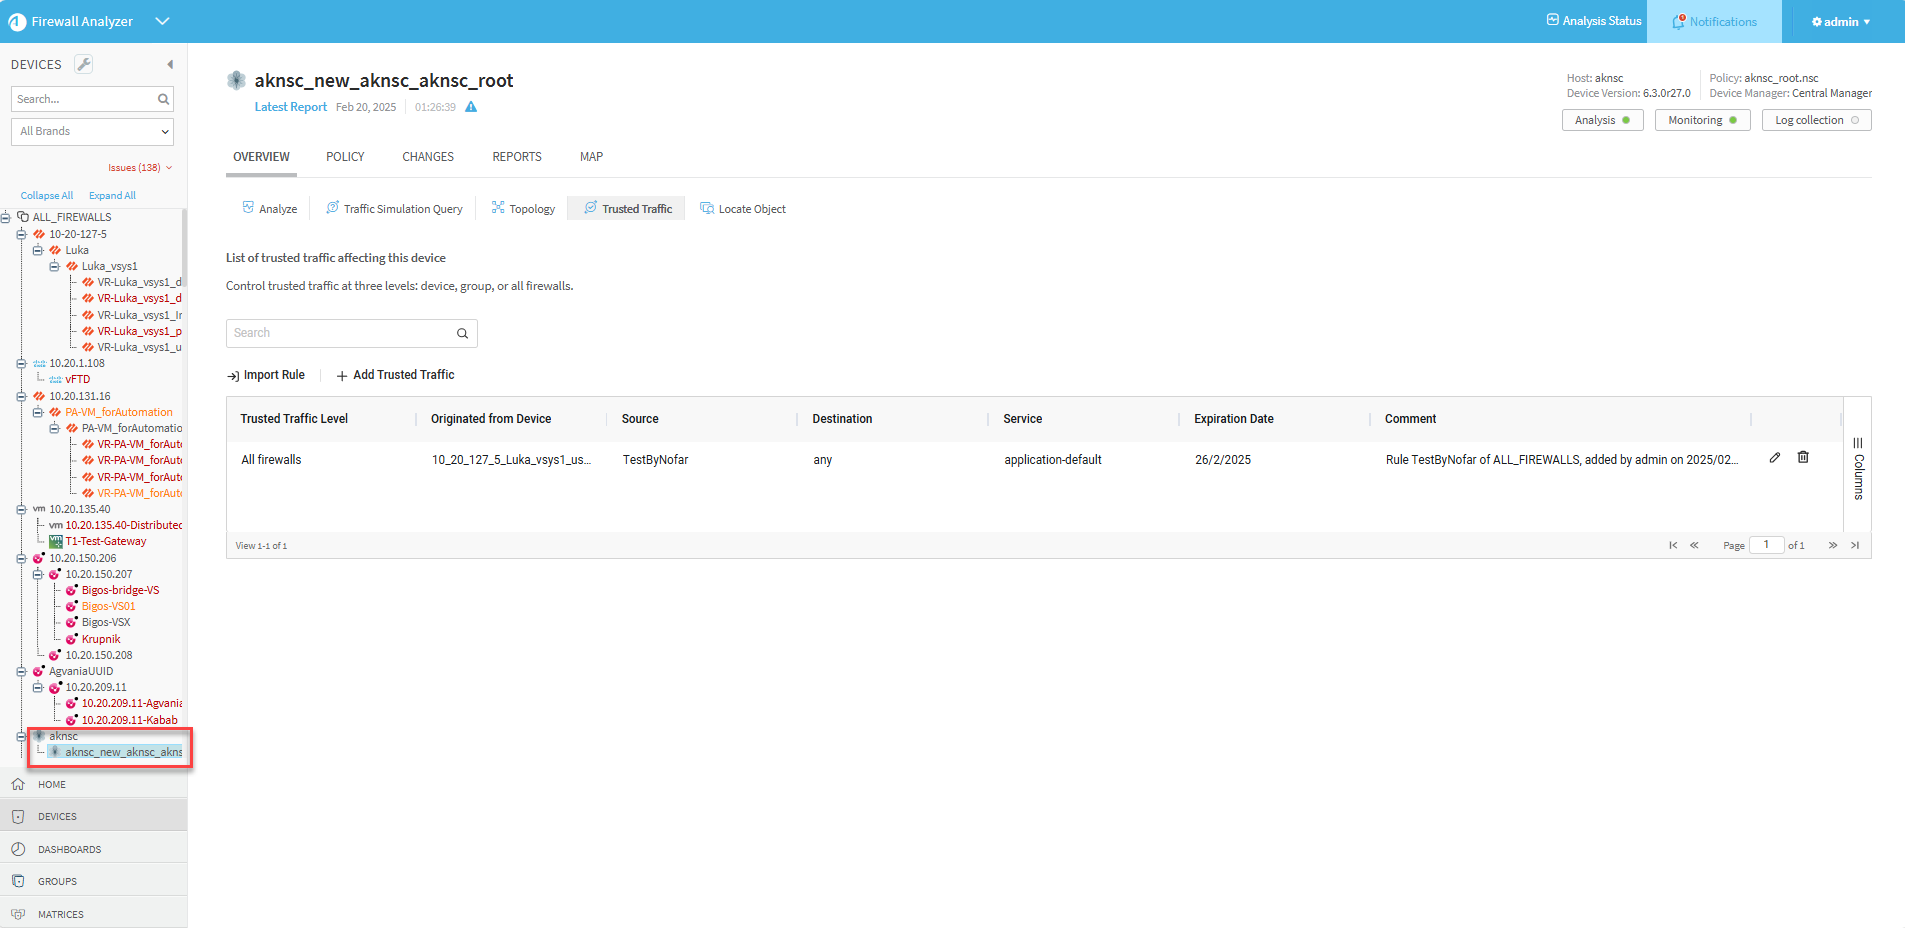Screen dimensions: 1905x928
Task: Toggle the Monitoring status button
Action: click(x=1702, y=120)
